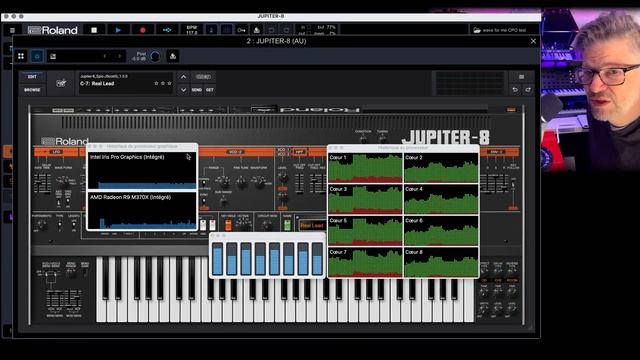This screenshot has width=640, height=360.
Task: Click the ENV-2 section header
Action: (496, 152)
